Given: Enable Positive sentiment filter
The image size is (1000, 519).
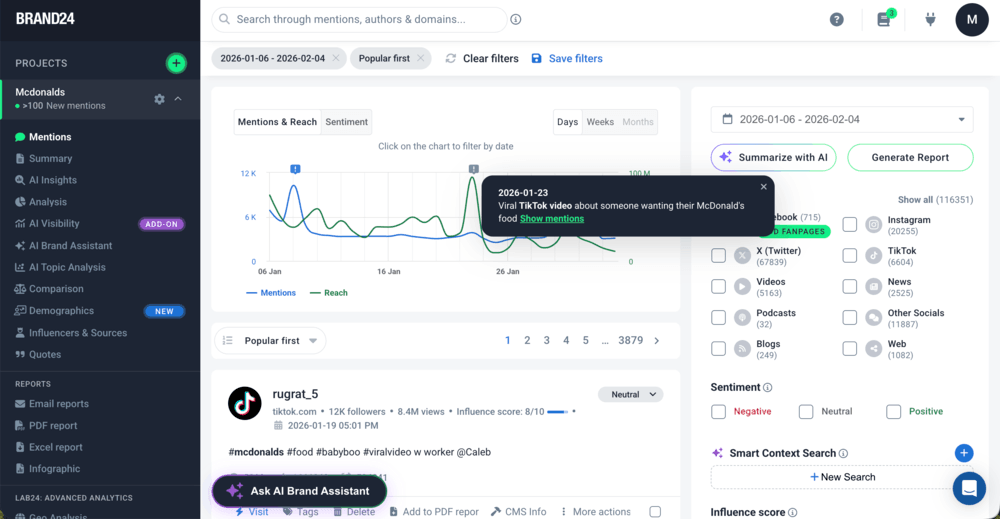Looking at the screenshot, I should (x=893, y=412).
